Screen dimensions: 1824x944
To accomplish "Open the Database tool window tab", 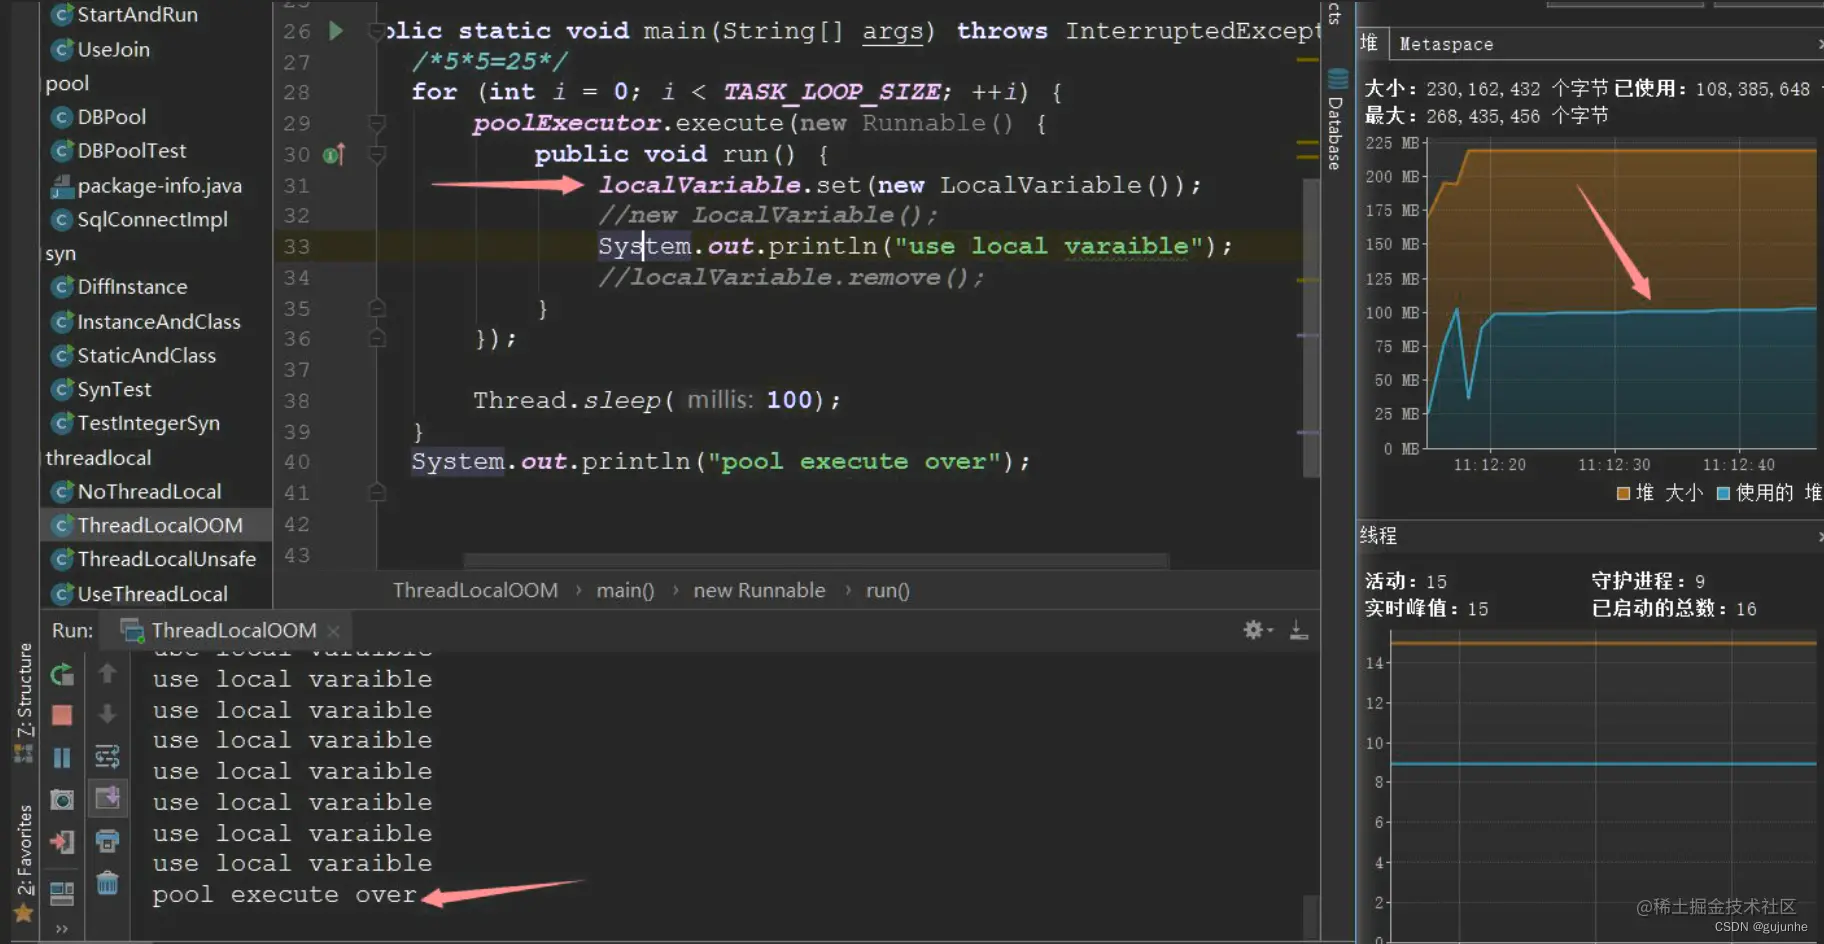I will pyautogui.click(x=1336, y=120).
